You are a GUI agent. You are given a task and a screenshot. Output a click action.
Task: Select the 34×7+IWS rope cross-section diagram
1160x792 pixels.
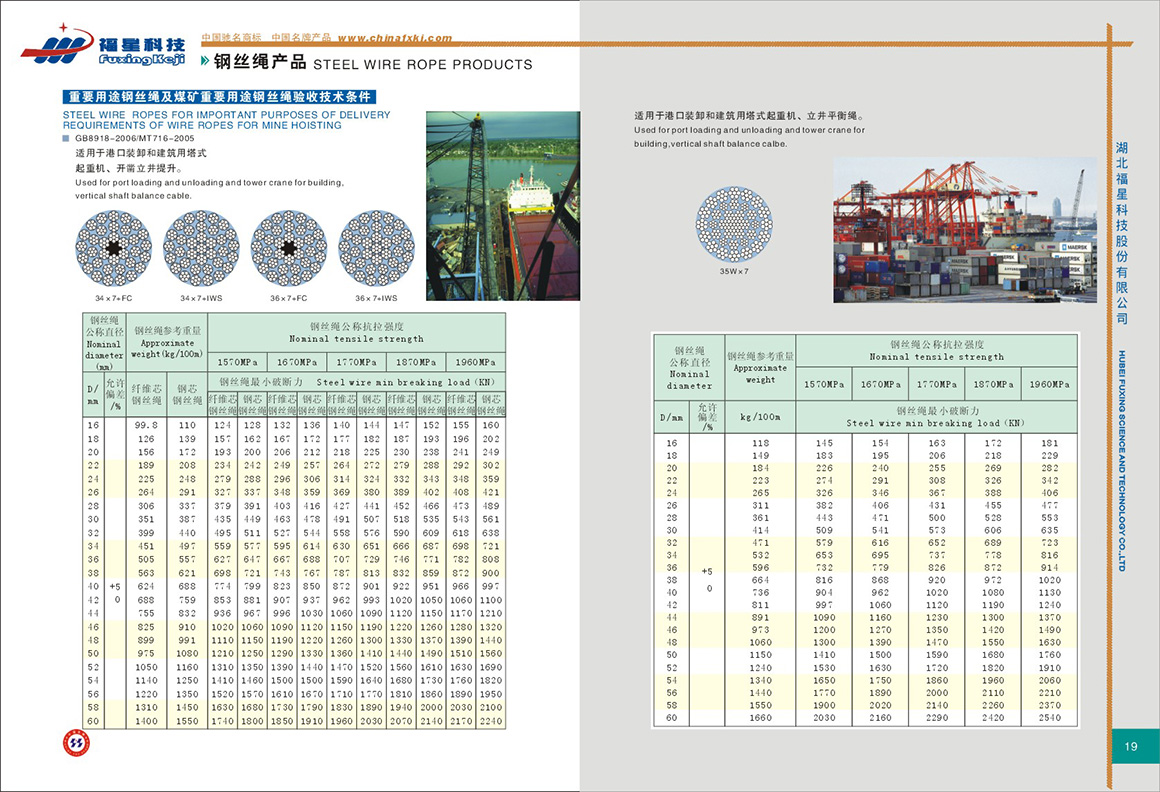click(201, 249)
